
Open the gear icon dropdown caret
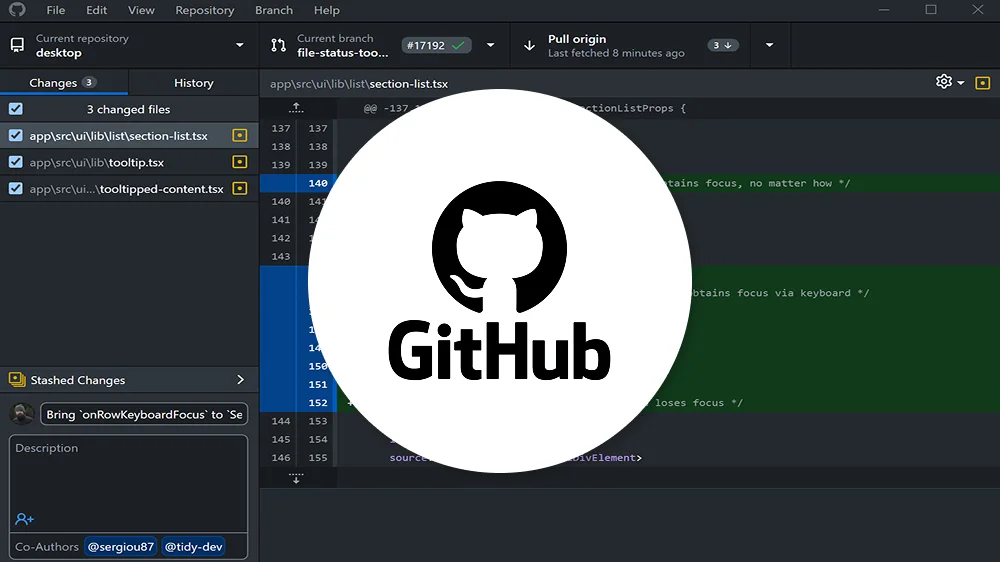960,83
